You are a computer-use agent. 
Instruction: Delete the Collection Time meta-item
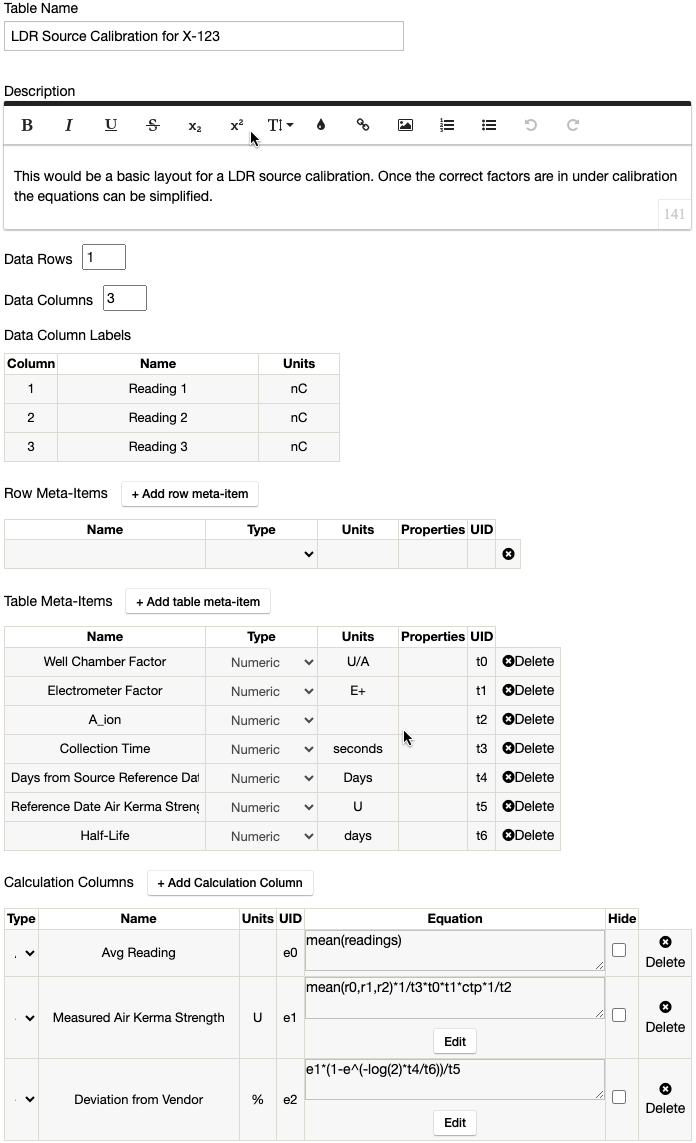coord(528,748)
